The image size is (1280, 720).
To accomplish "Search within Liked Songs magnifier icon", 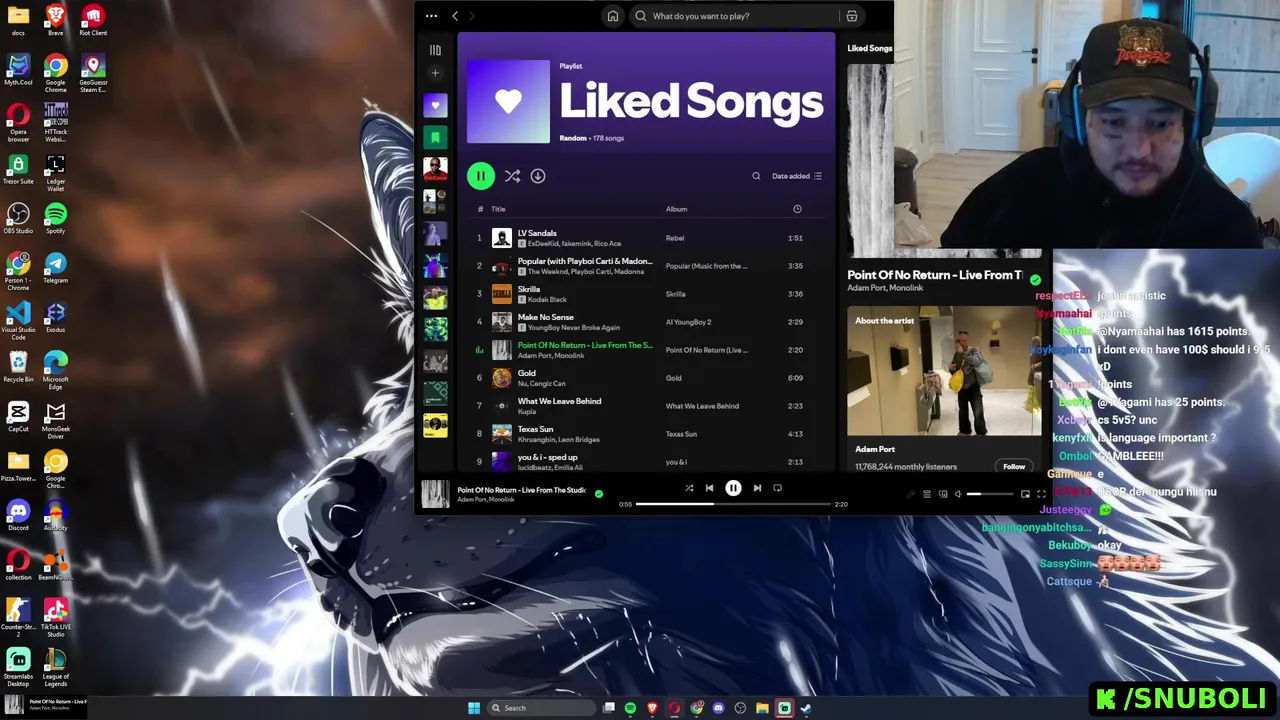I will coord(756,176).
